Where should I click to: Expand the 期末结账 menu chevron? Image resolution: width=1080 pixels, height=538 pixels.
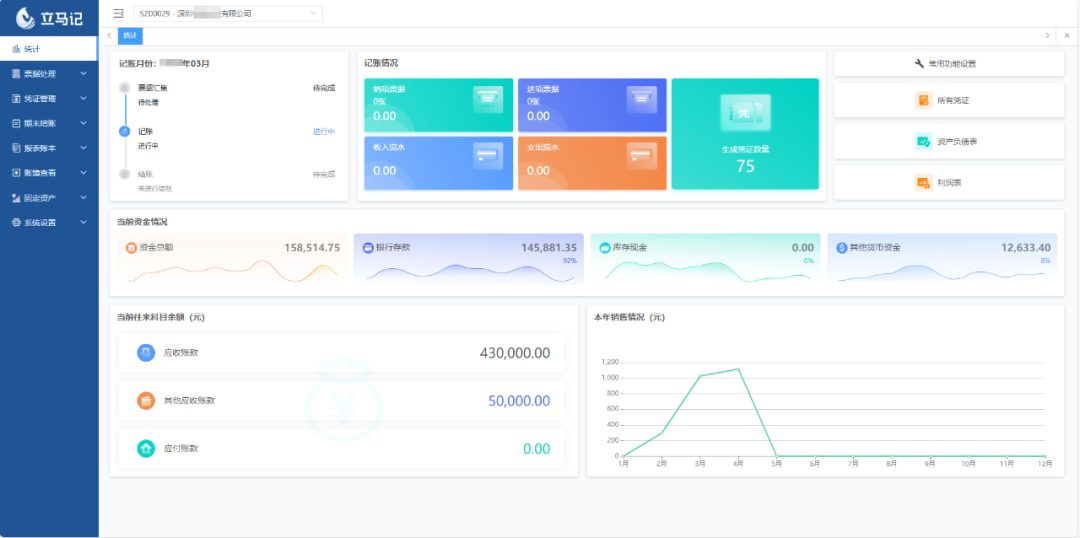(83, 123)
